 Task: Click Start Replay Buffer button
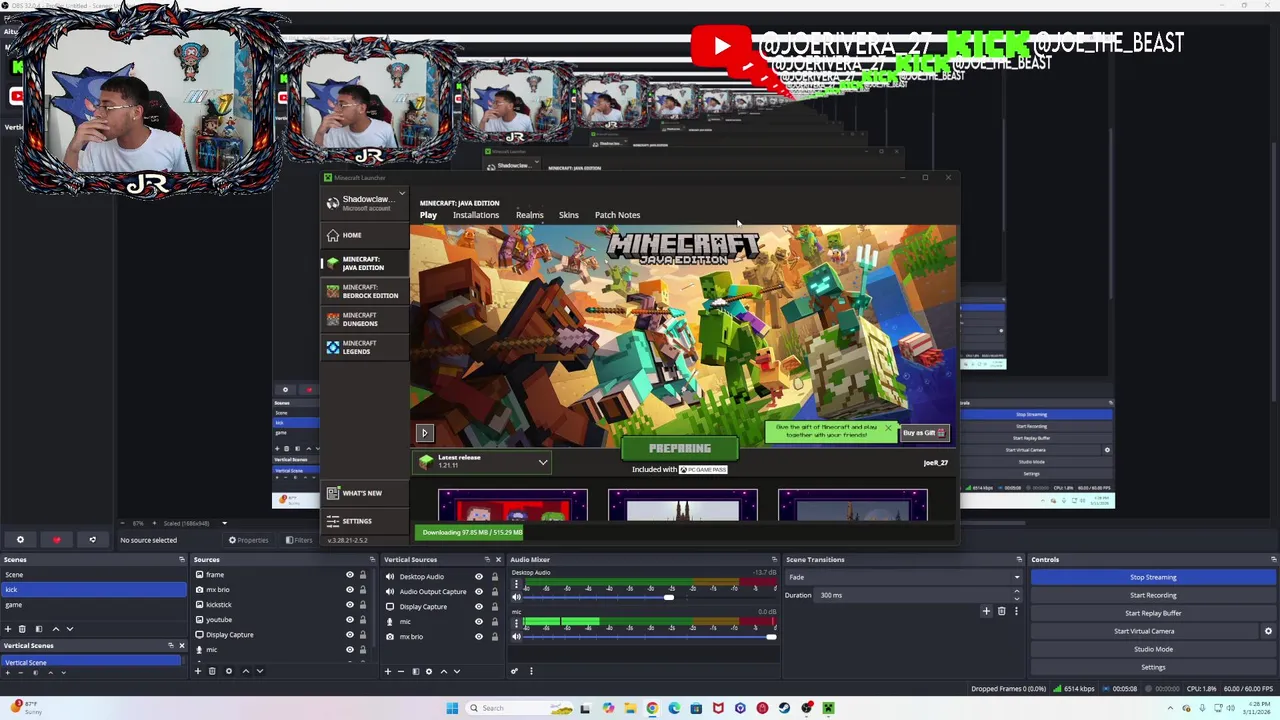pyautogui.click(x=1153, y=613)
